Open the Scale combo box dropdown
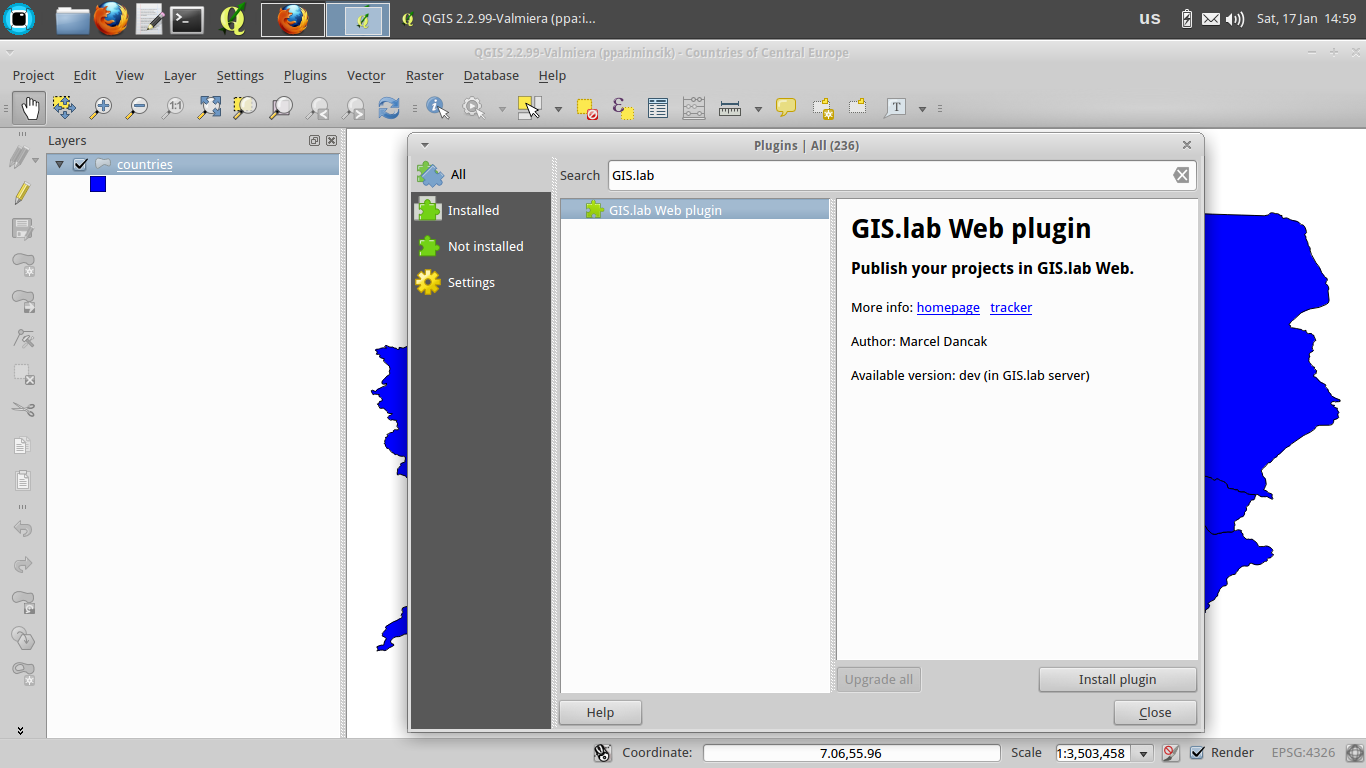The width and height of the screenshot is (1366, 768). point(1144,753)
